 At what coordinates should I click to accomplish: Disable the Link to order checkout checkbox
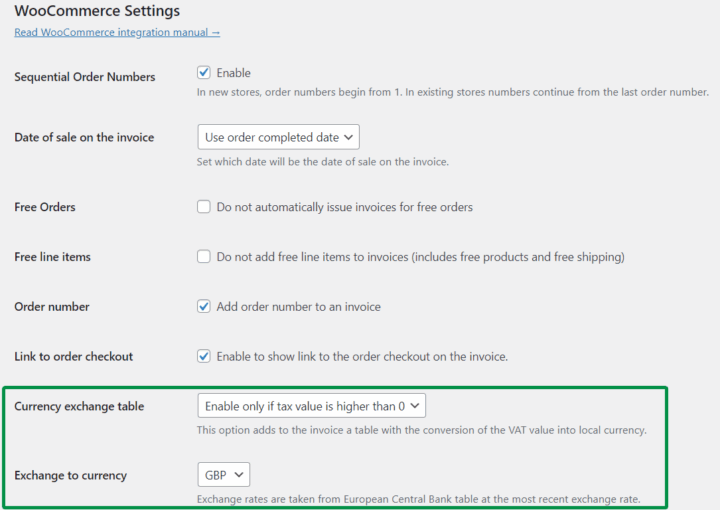pyautogui.click(x=204, y=356)
